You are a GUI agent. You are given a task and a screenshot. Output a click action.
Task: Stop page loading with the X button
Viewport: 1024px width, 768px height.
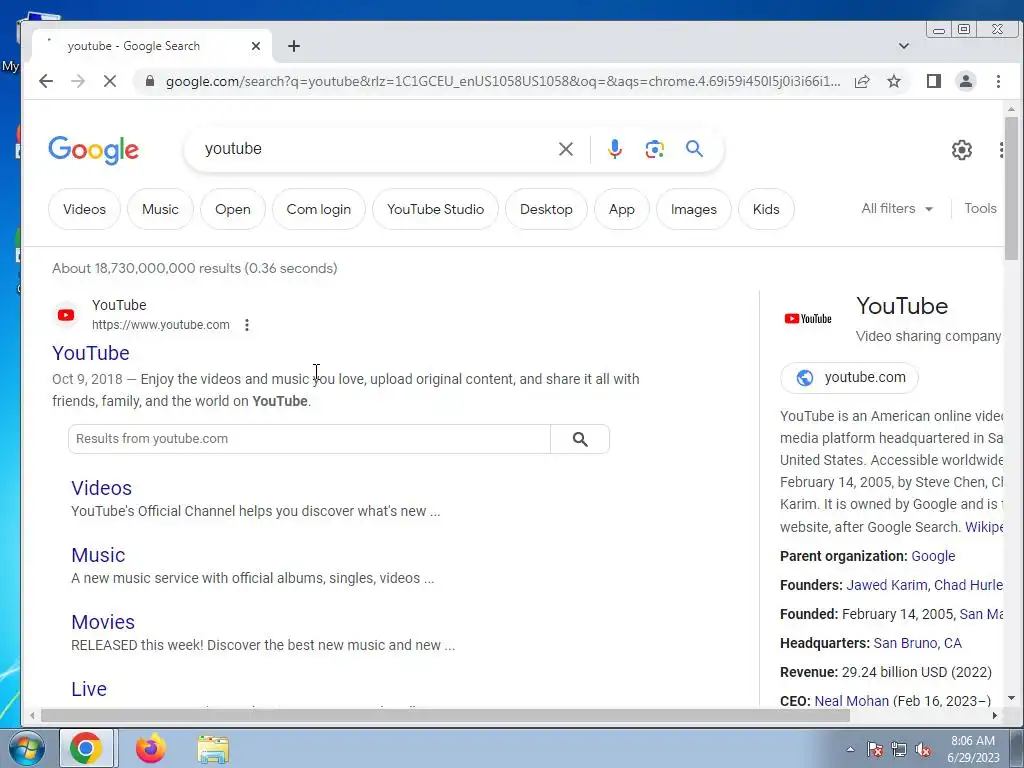pos(110,81)
